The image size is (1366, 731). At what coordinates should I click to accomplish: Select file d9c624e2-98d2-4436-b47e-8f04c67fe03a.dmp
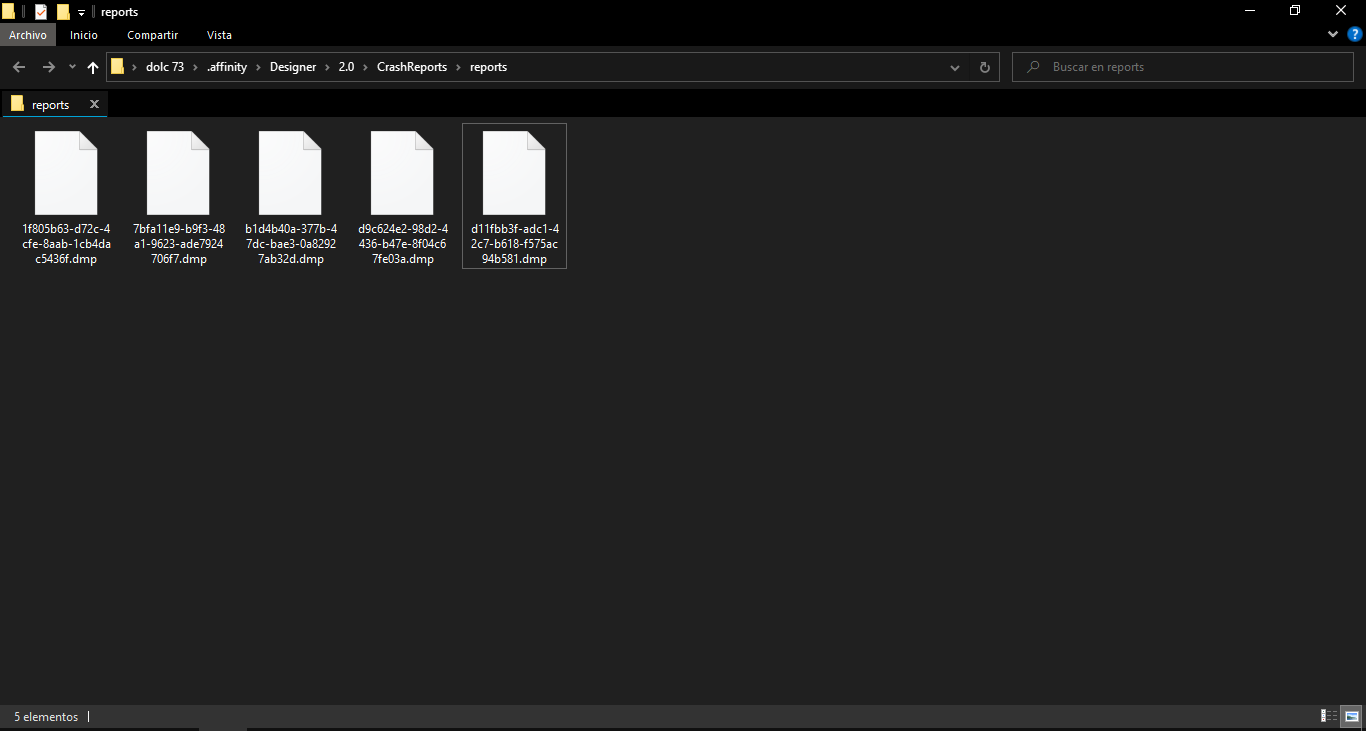click(402, 196)
